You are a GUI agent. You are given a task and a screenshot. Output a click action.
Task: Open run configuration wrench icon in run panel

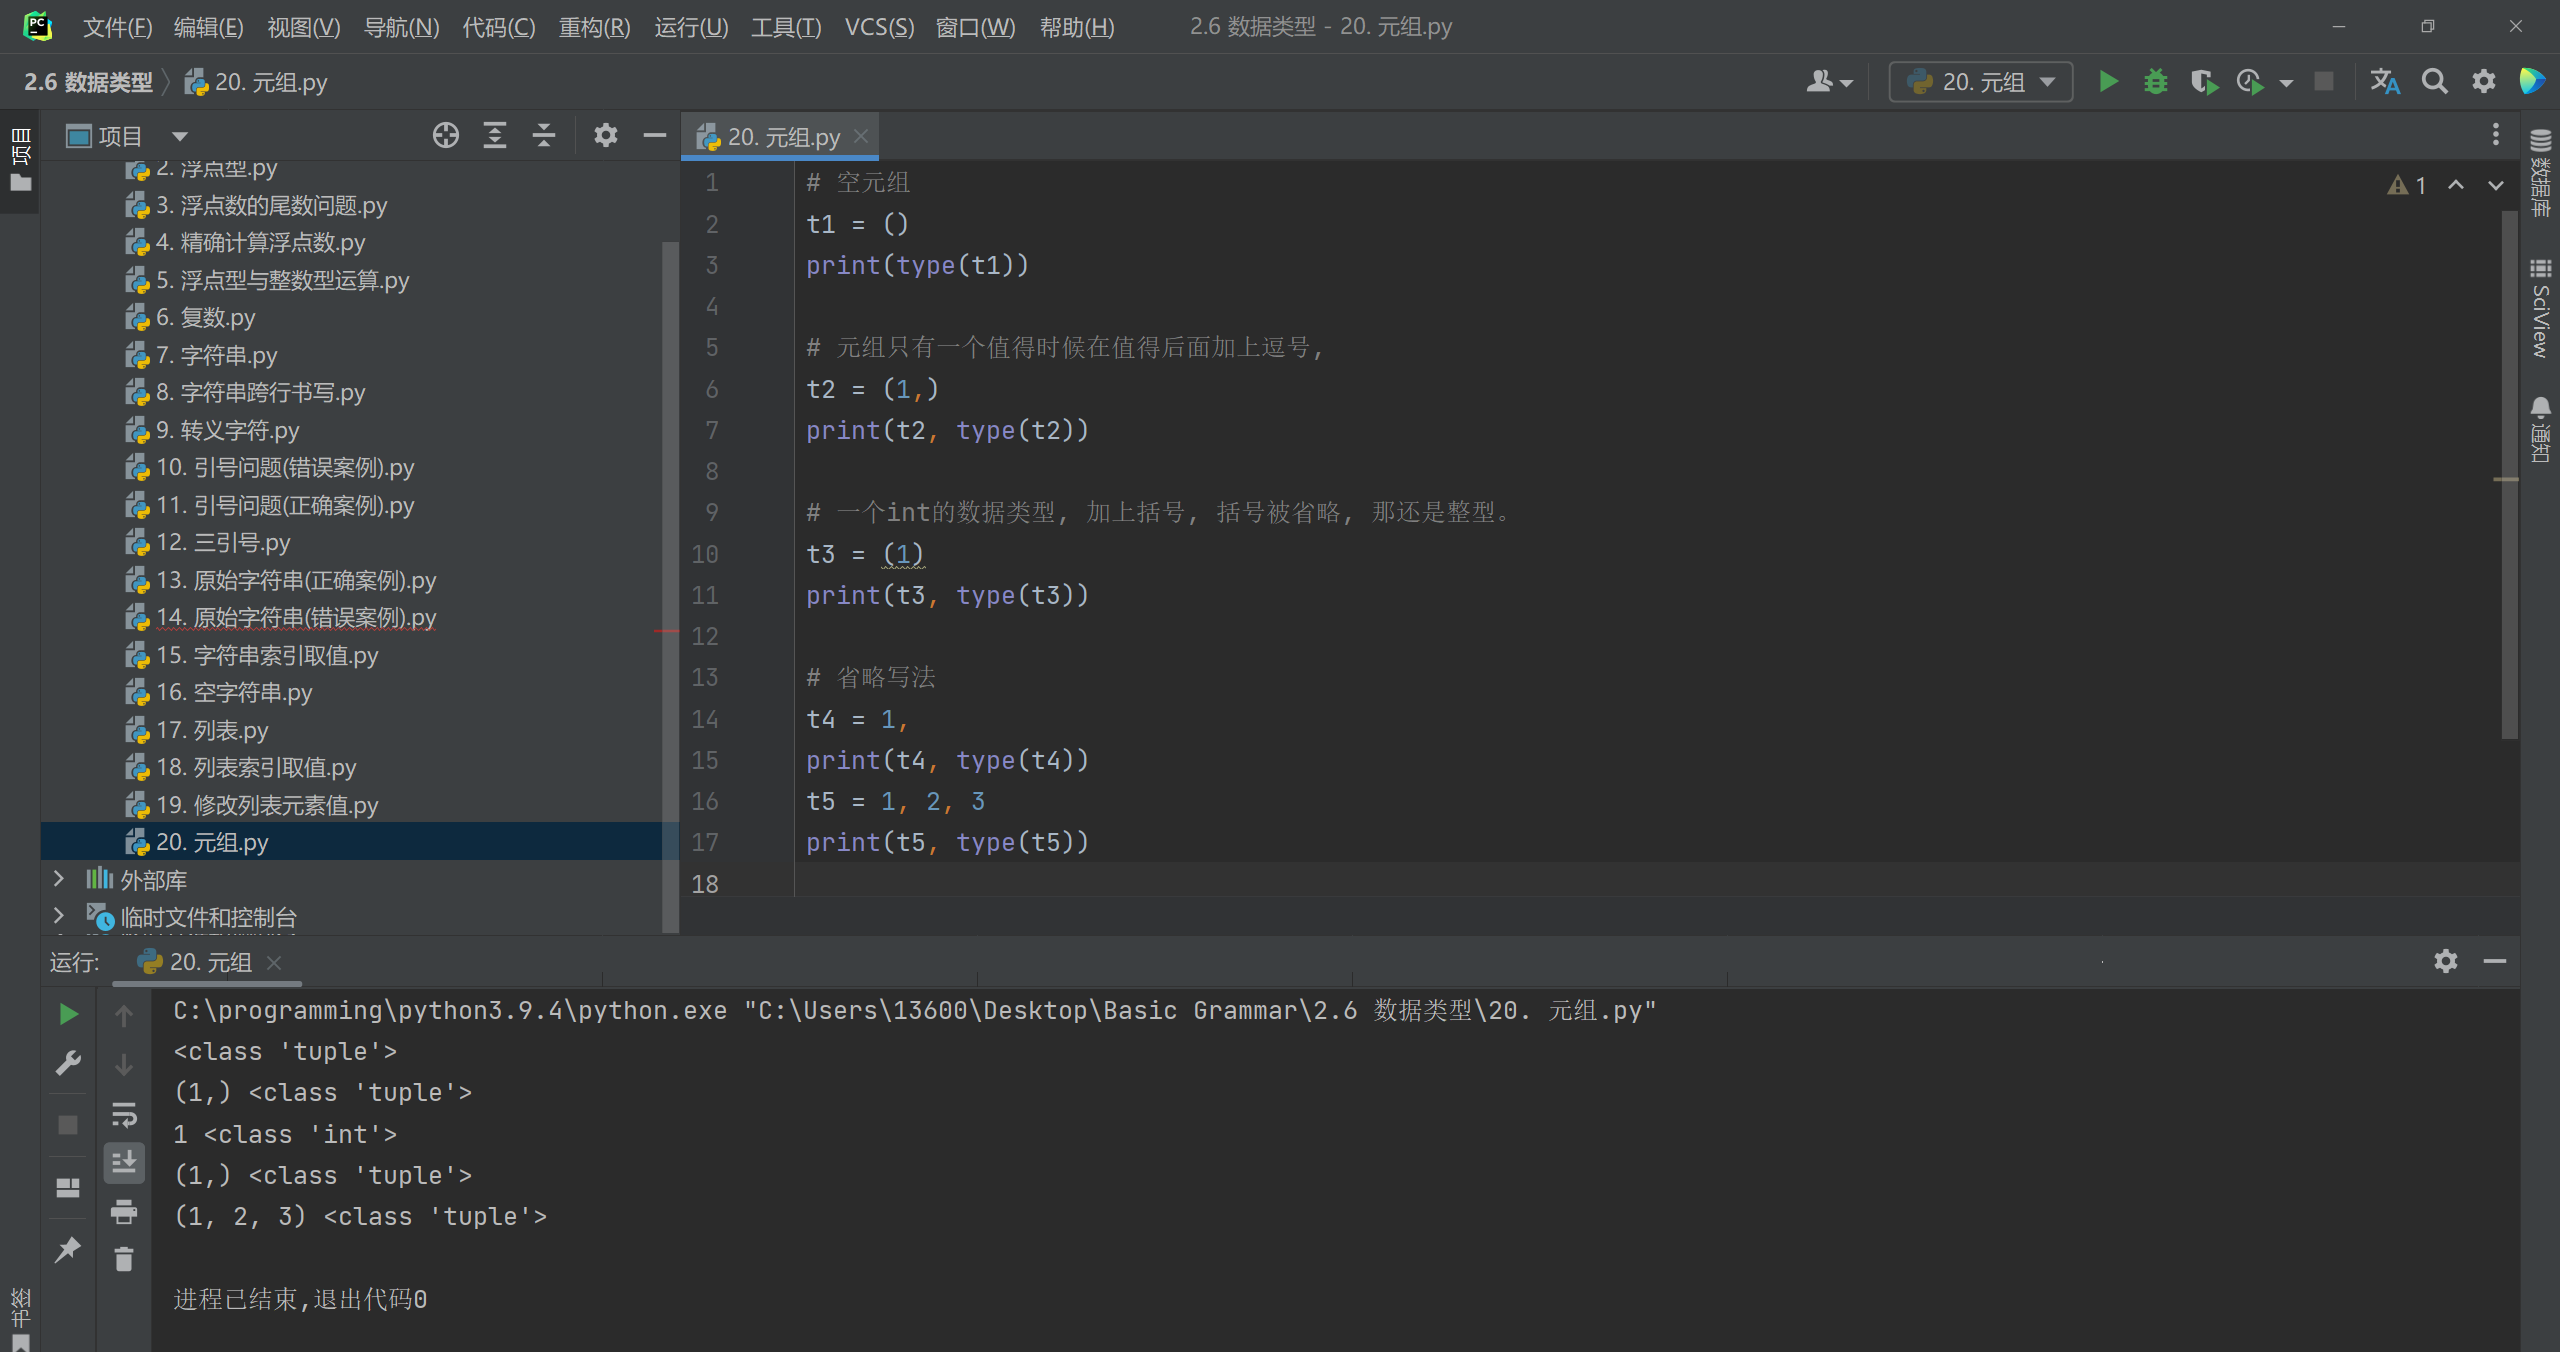click(68, 1062)
